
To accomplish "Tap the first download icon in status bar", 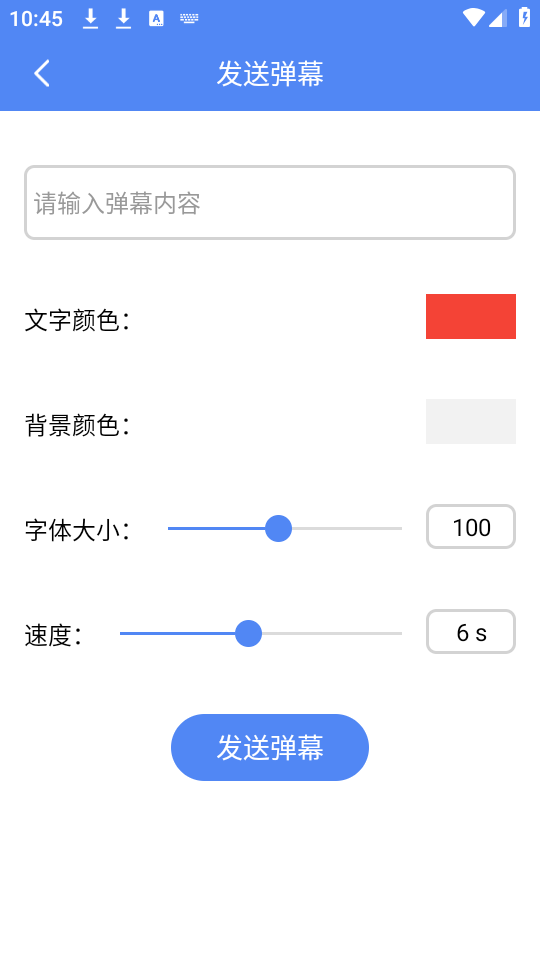I will [91, 19].
